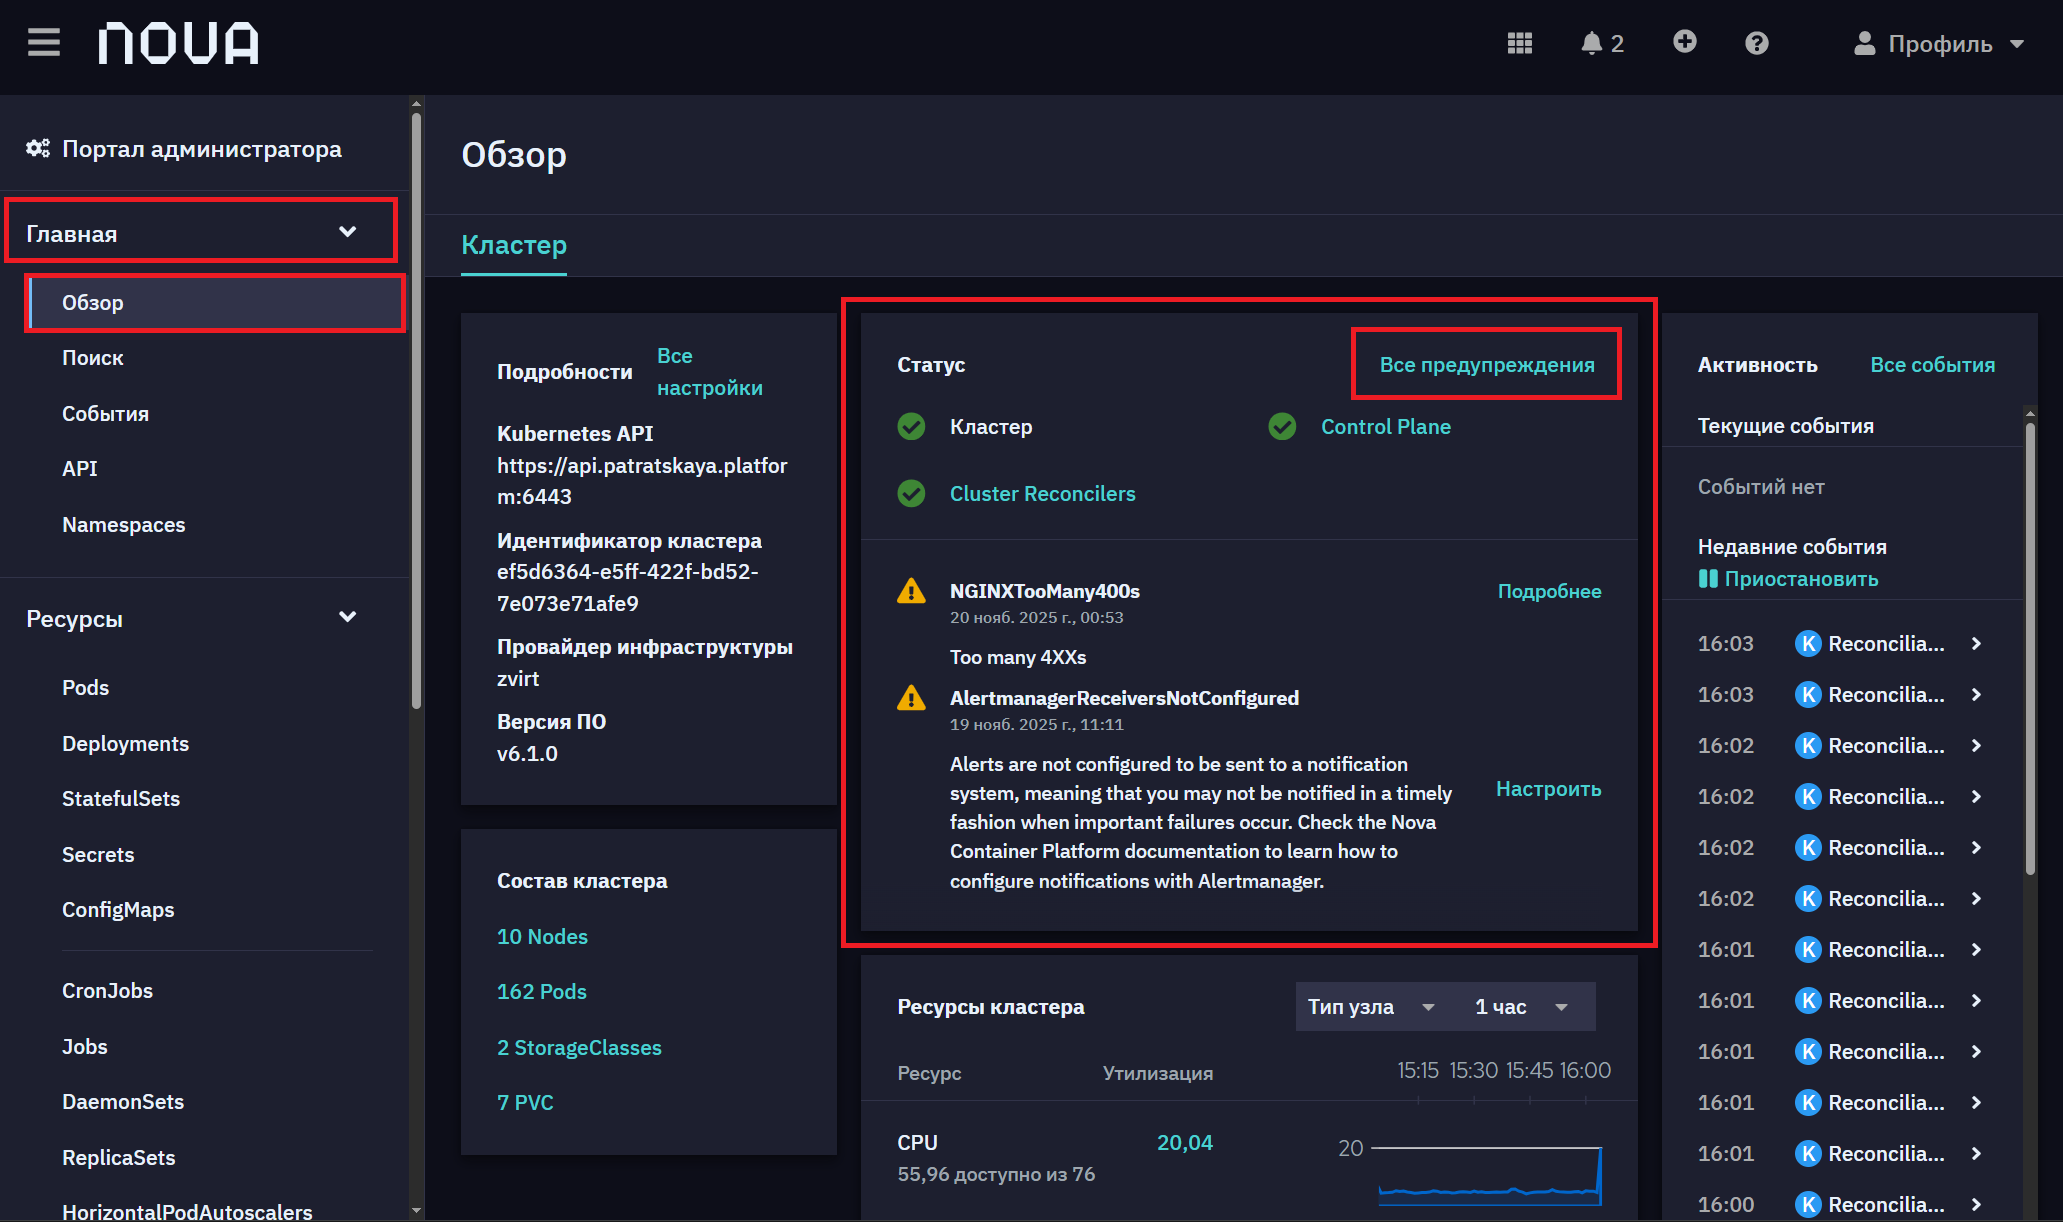Open StatefulSets in the sidebar
The height and width of the screenshot is (1222, 2063).
[121, 799]
